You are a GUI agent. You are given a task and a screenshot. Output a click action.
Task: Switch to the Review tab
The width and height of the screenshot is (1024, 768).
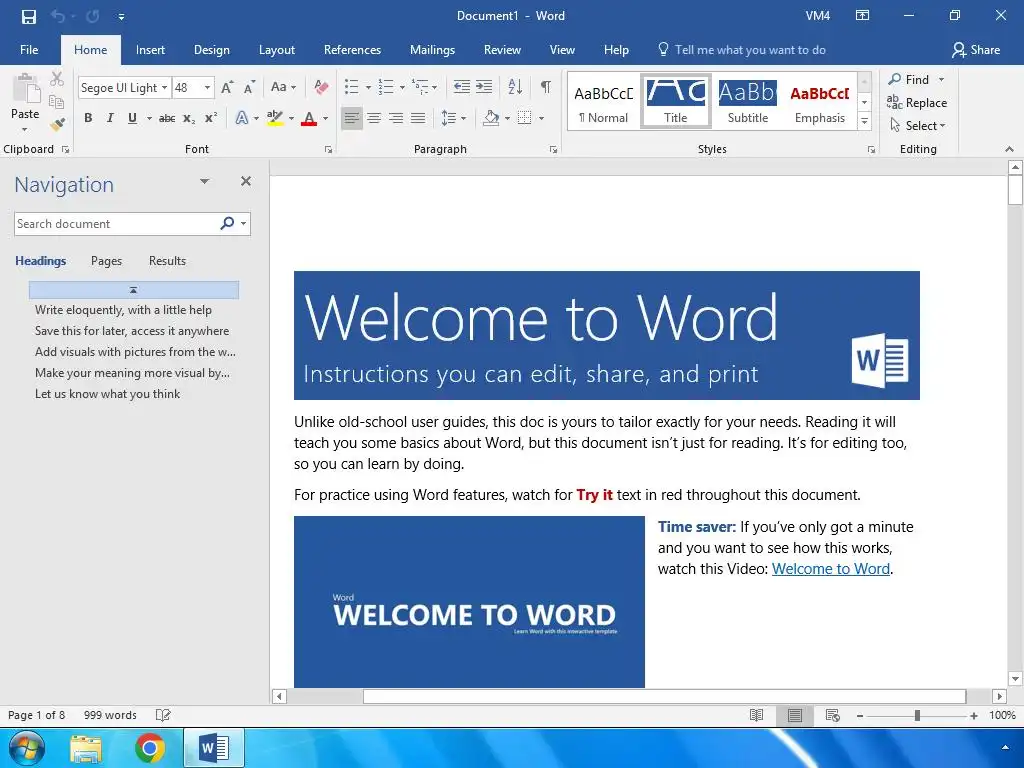[x=502, y=50]
